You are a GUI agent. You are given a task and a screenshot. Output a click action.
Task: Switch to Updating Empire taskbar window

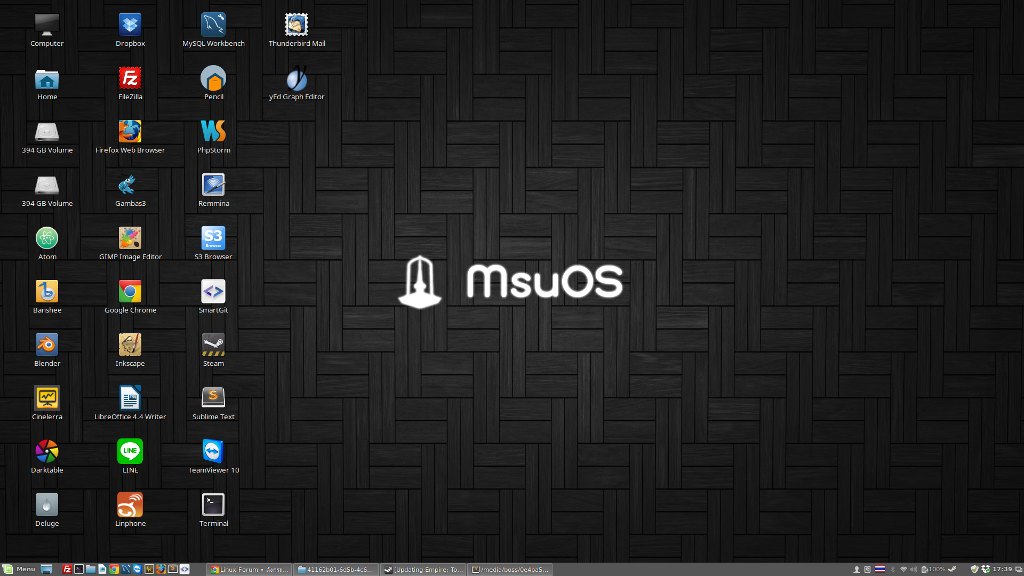coord(423,569)
